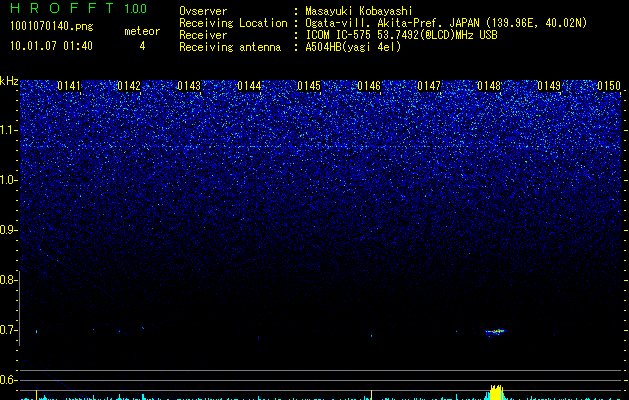Screen dimensions: 629x400
Task: Click the 0148 time marker
Action: [489, 85]
